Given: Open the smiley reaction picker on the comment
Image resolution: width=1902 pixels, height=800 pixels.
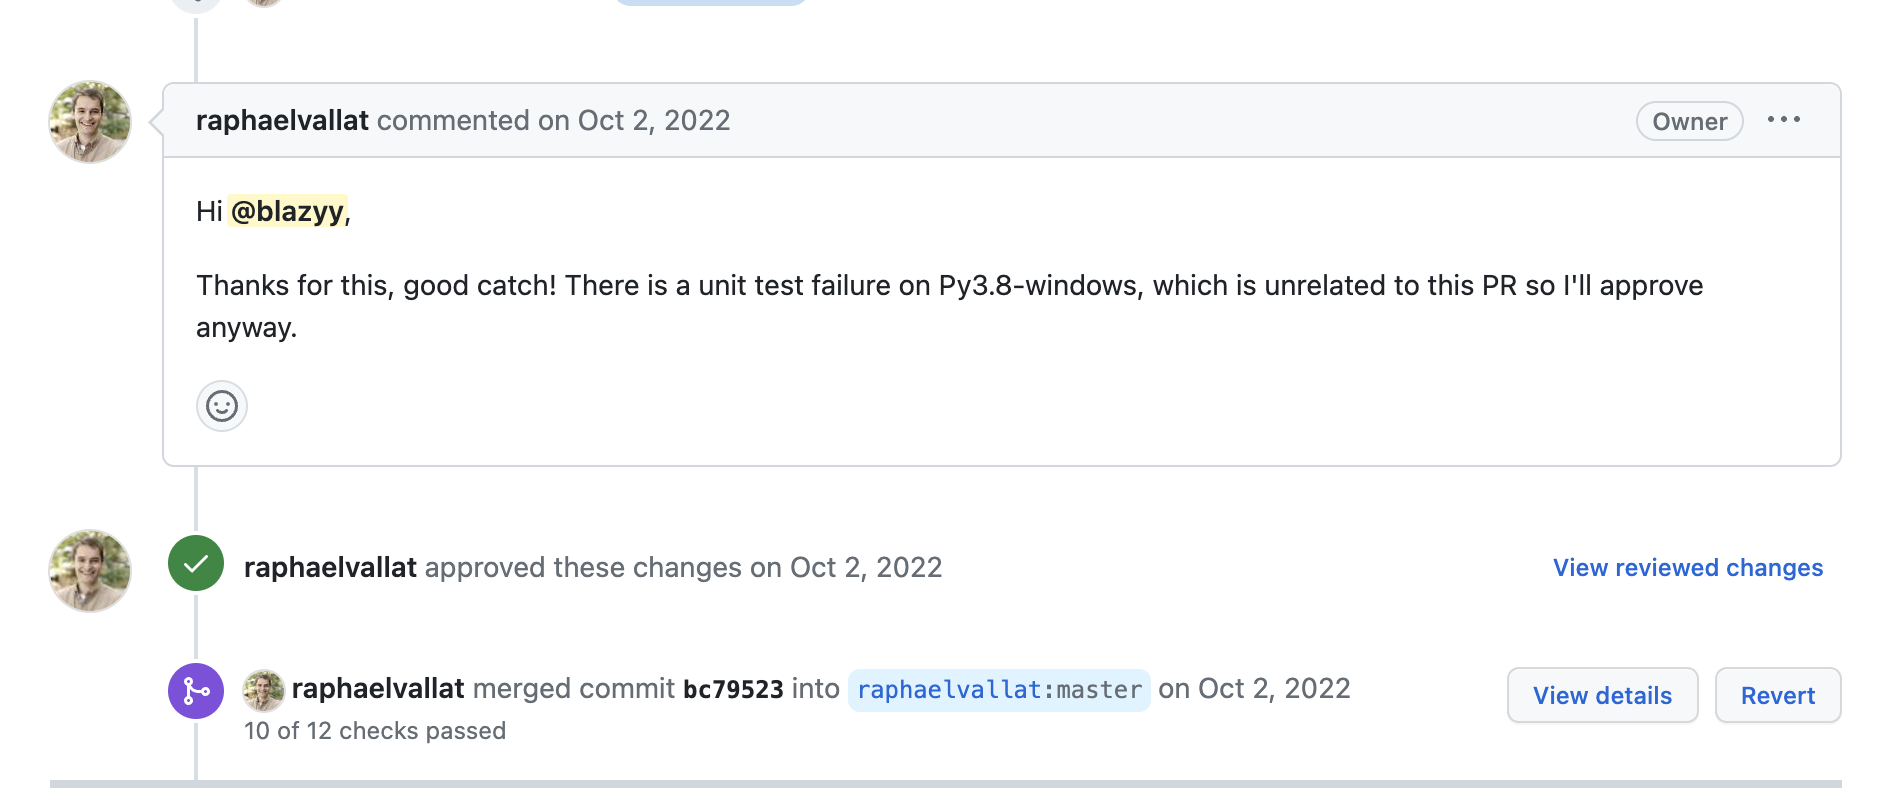Looking at the screenshot, I should (221, 406).
